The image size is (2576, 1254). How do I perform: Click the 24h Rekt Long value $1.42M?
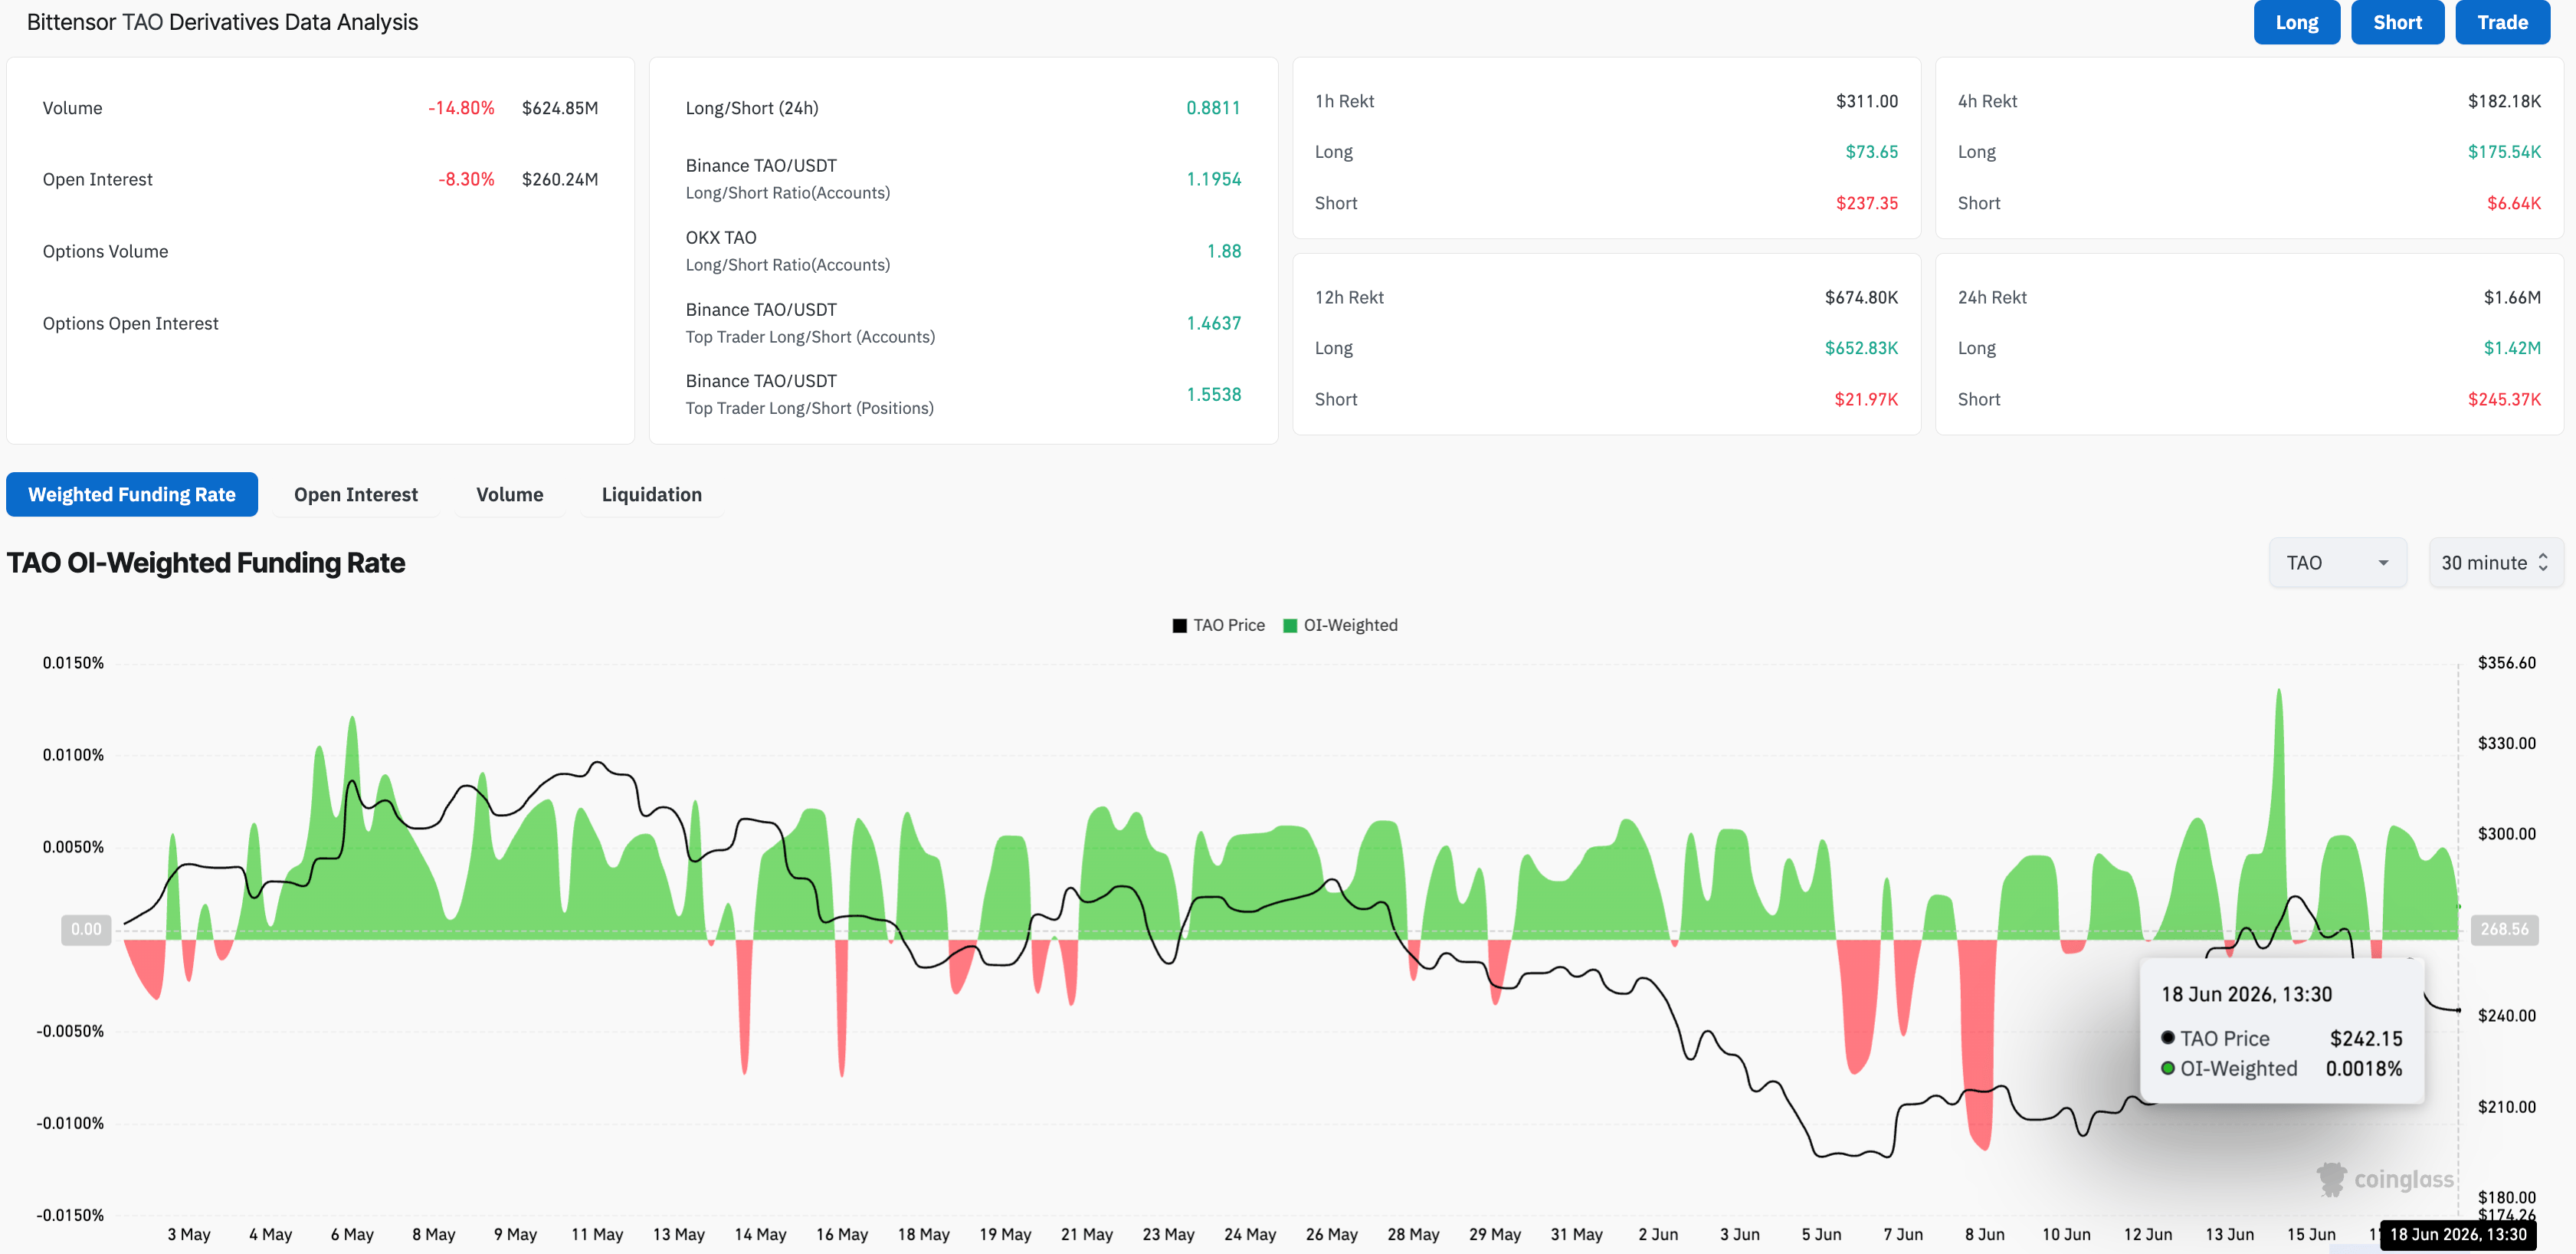tap(2512, 348)
